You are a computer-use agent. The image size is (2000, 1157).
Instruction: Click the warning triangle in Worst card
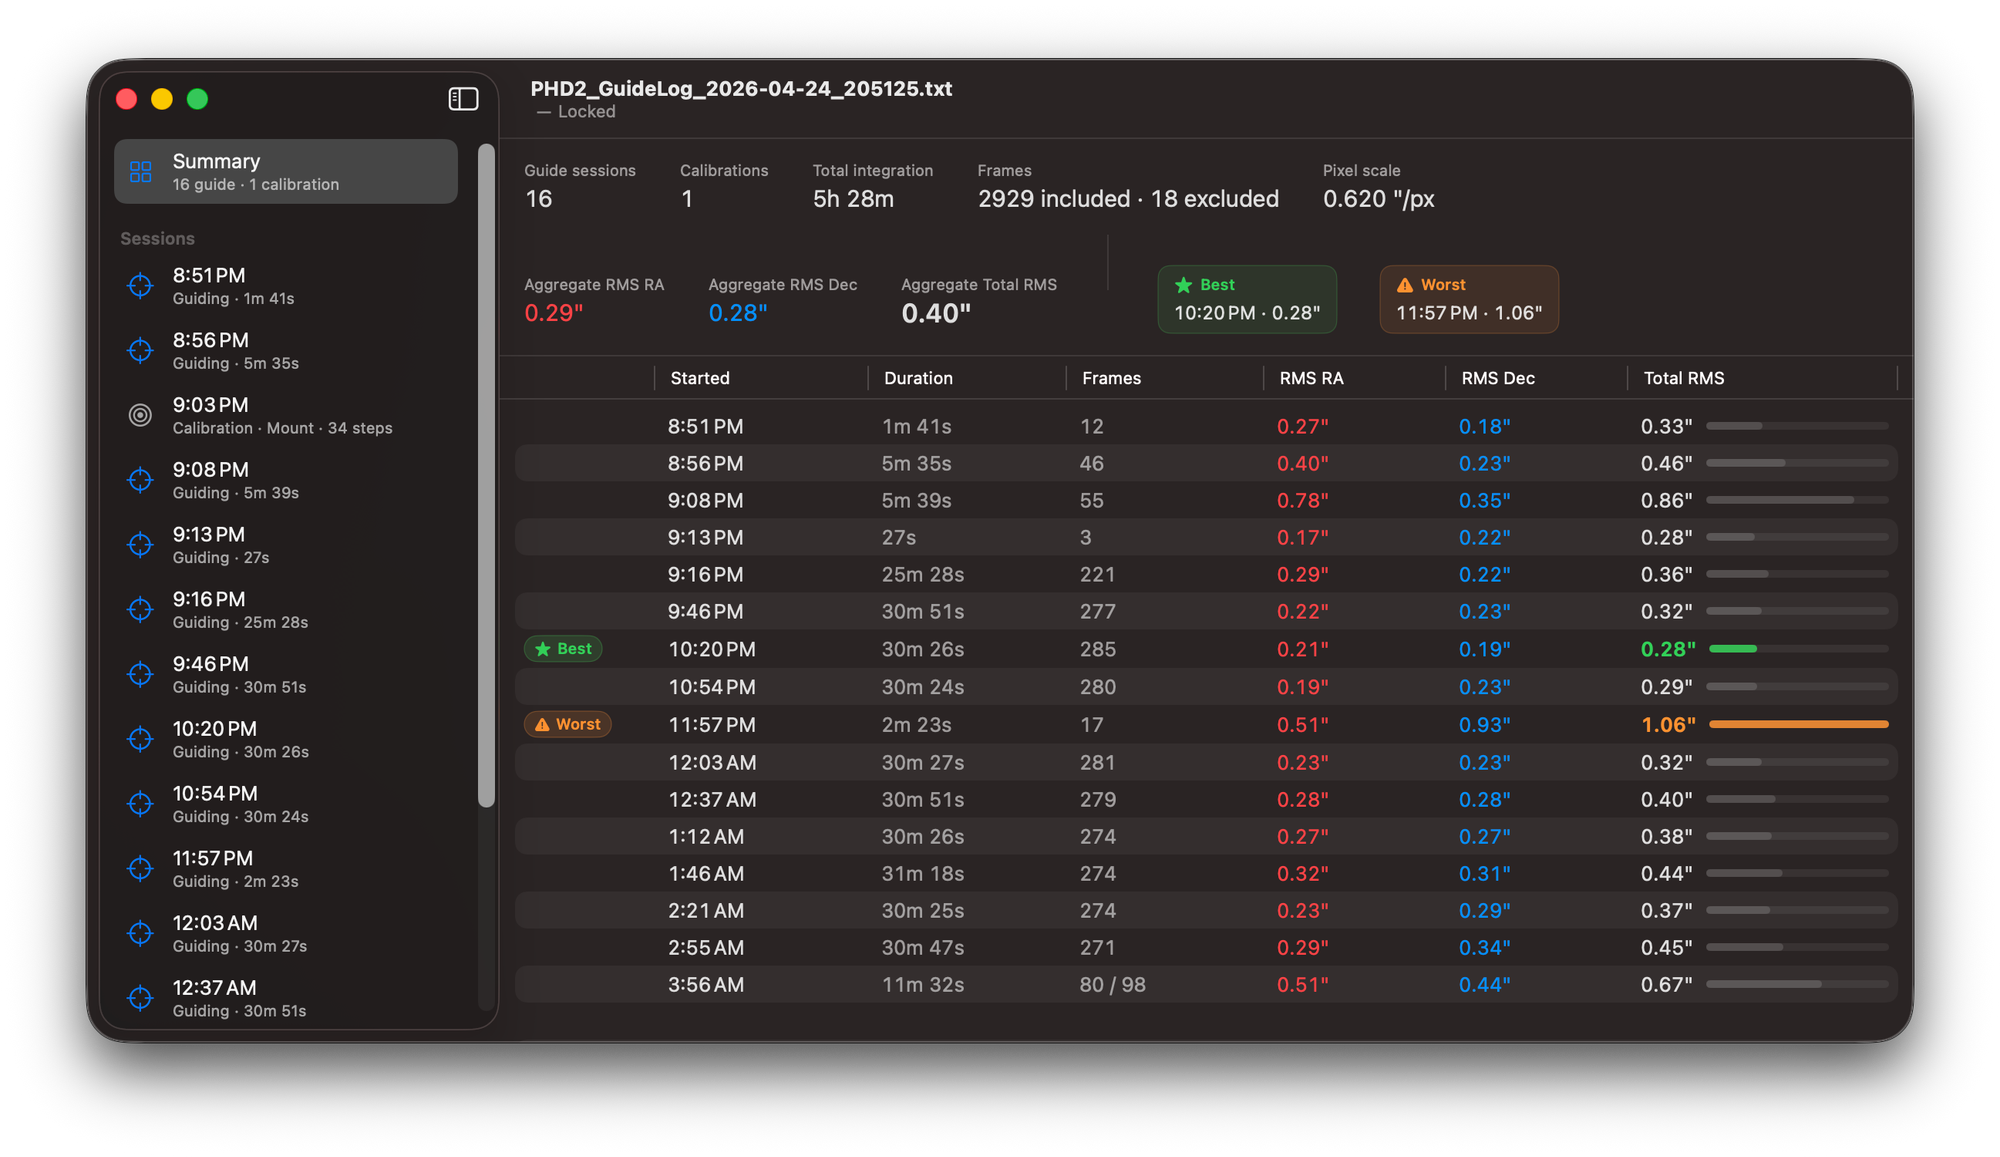click(1405, 285)
